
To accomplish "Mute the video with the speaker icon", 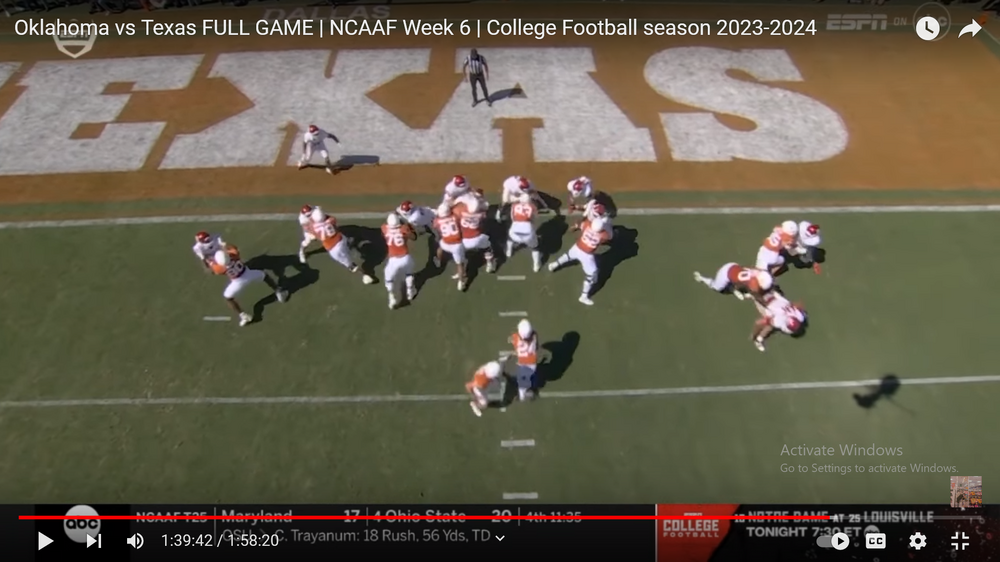I will click(x=135, y=541).
